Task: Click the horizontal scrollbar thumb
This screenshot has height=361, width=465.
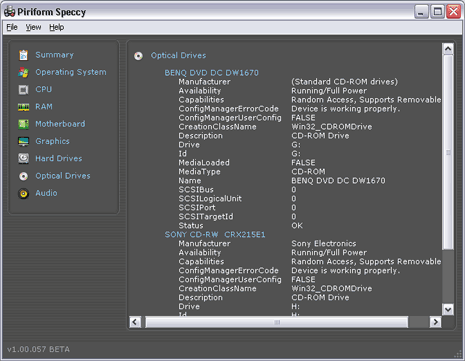Action: pyautogui.click(x=277, y=322)
